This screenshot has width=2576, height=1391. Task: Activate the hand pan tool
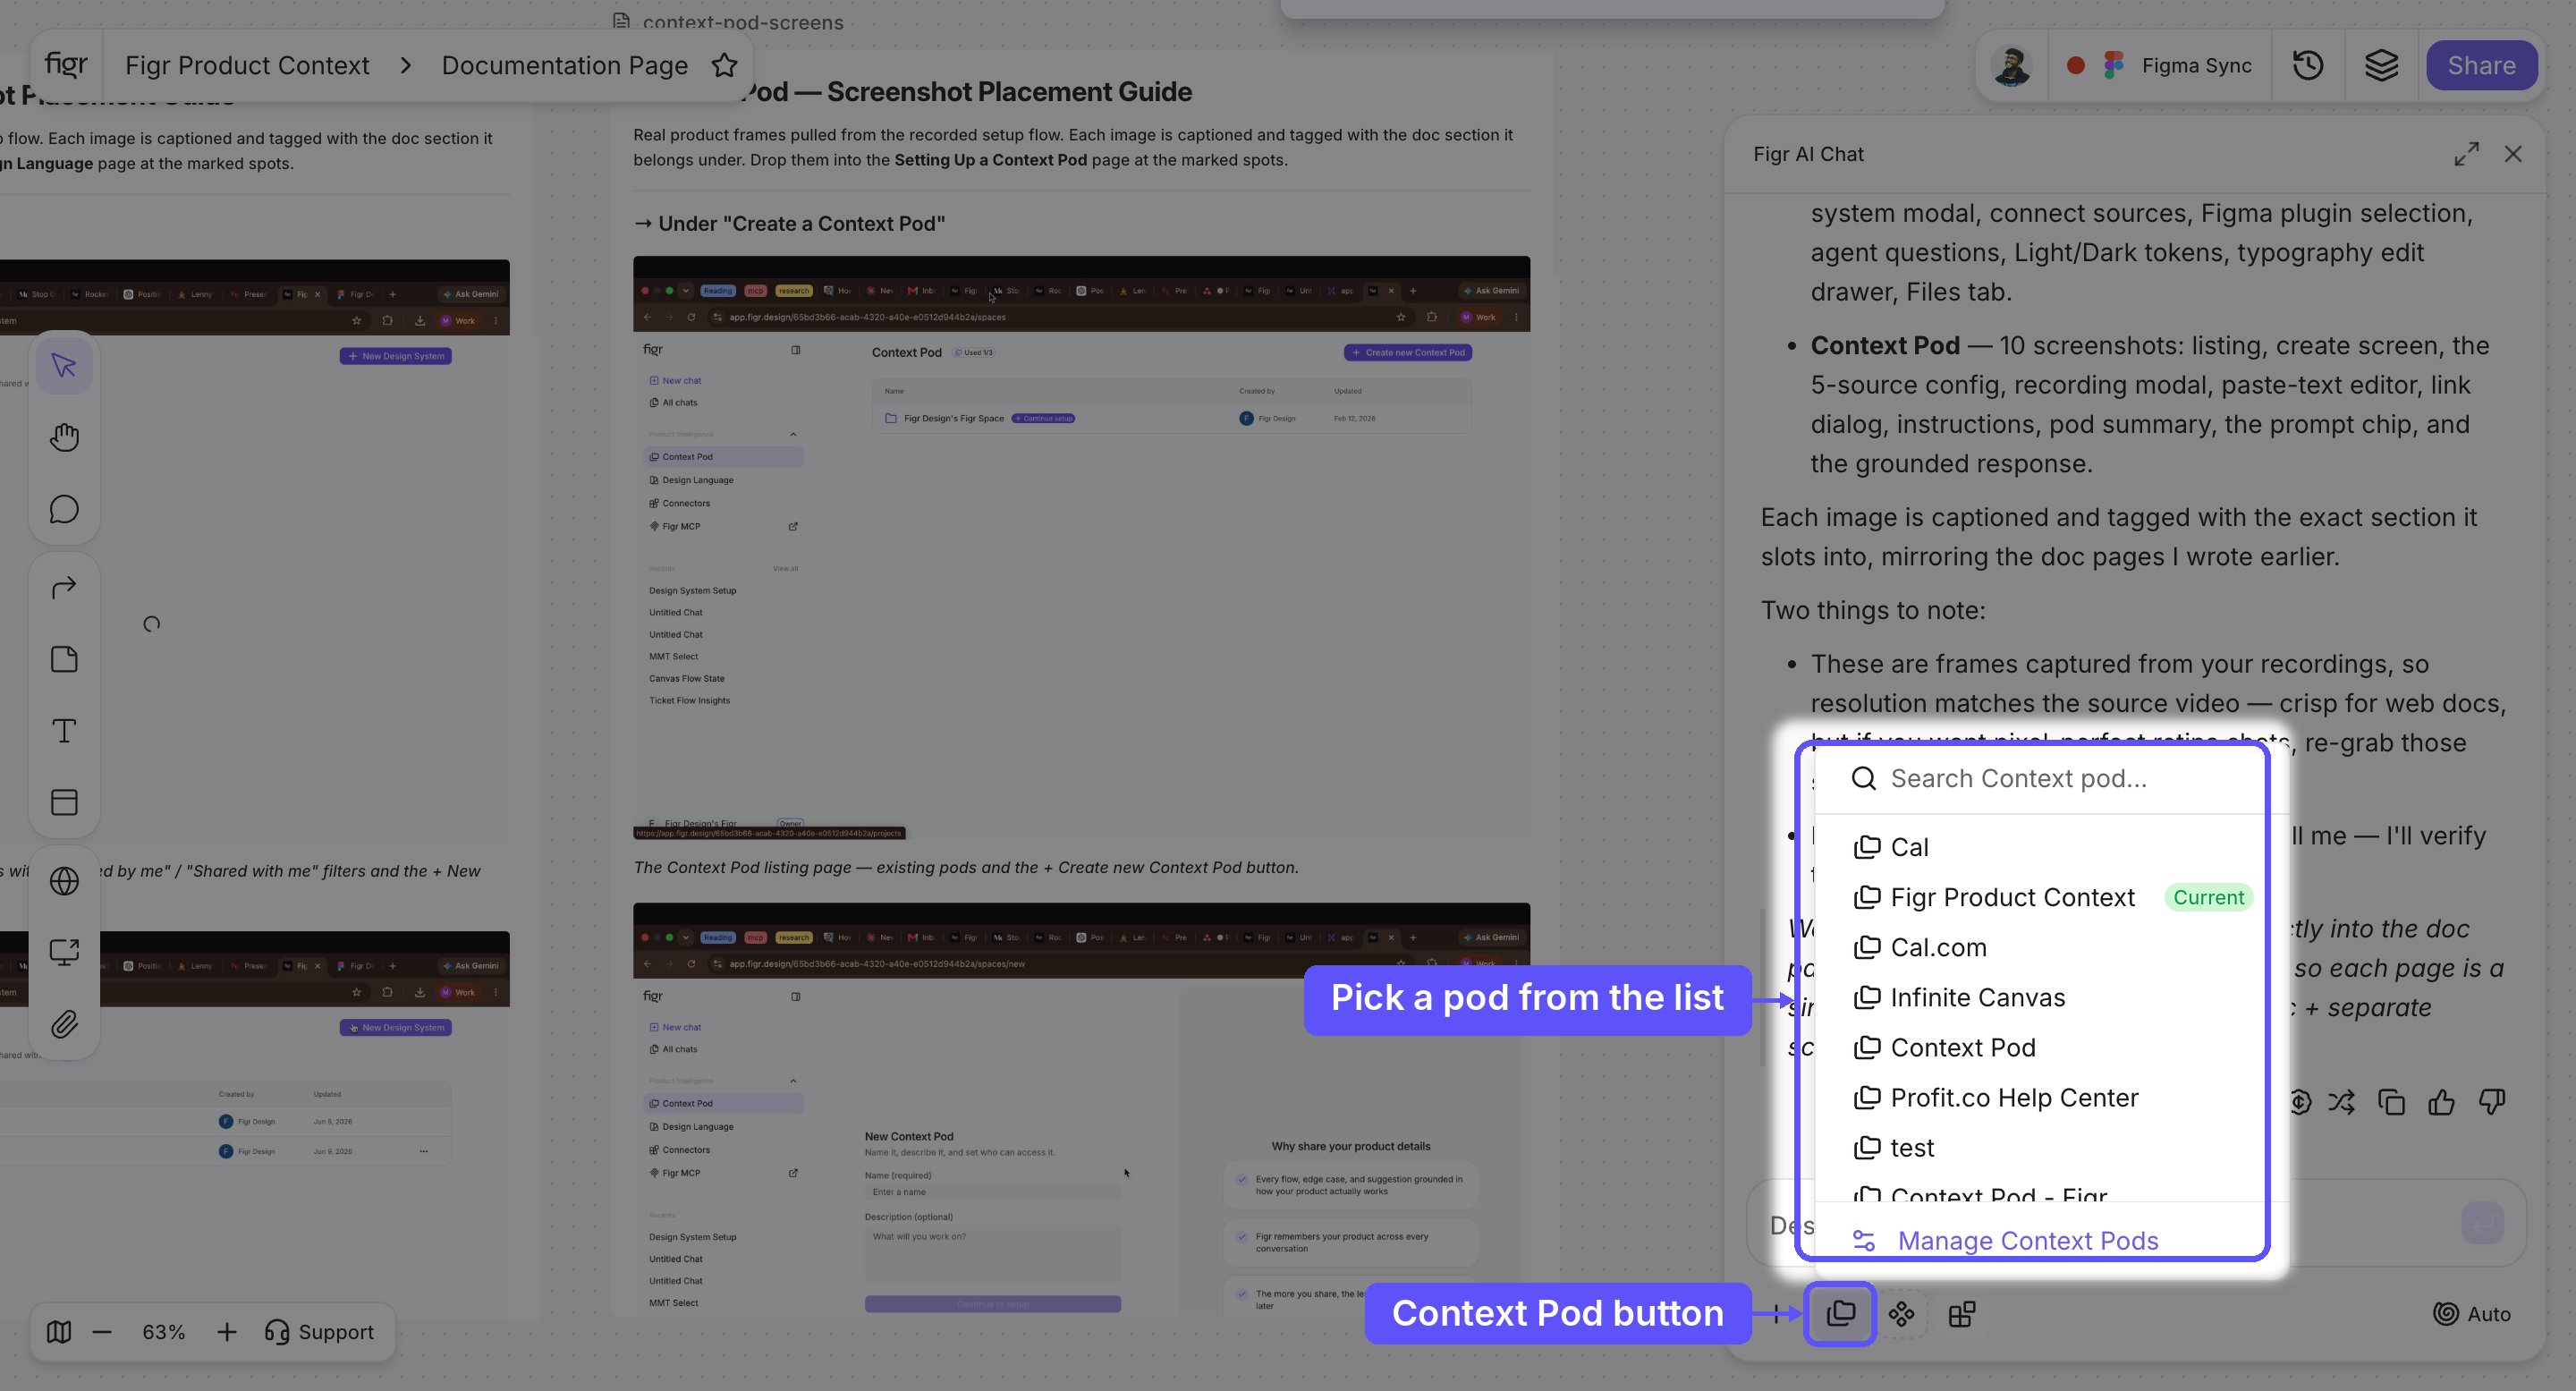64,438
